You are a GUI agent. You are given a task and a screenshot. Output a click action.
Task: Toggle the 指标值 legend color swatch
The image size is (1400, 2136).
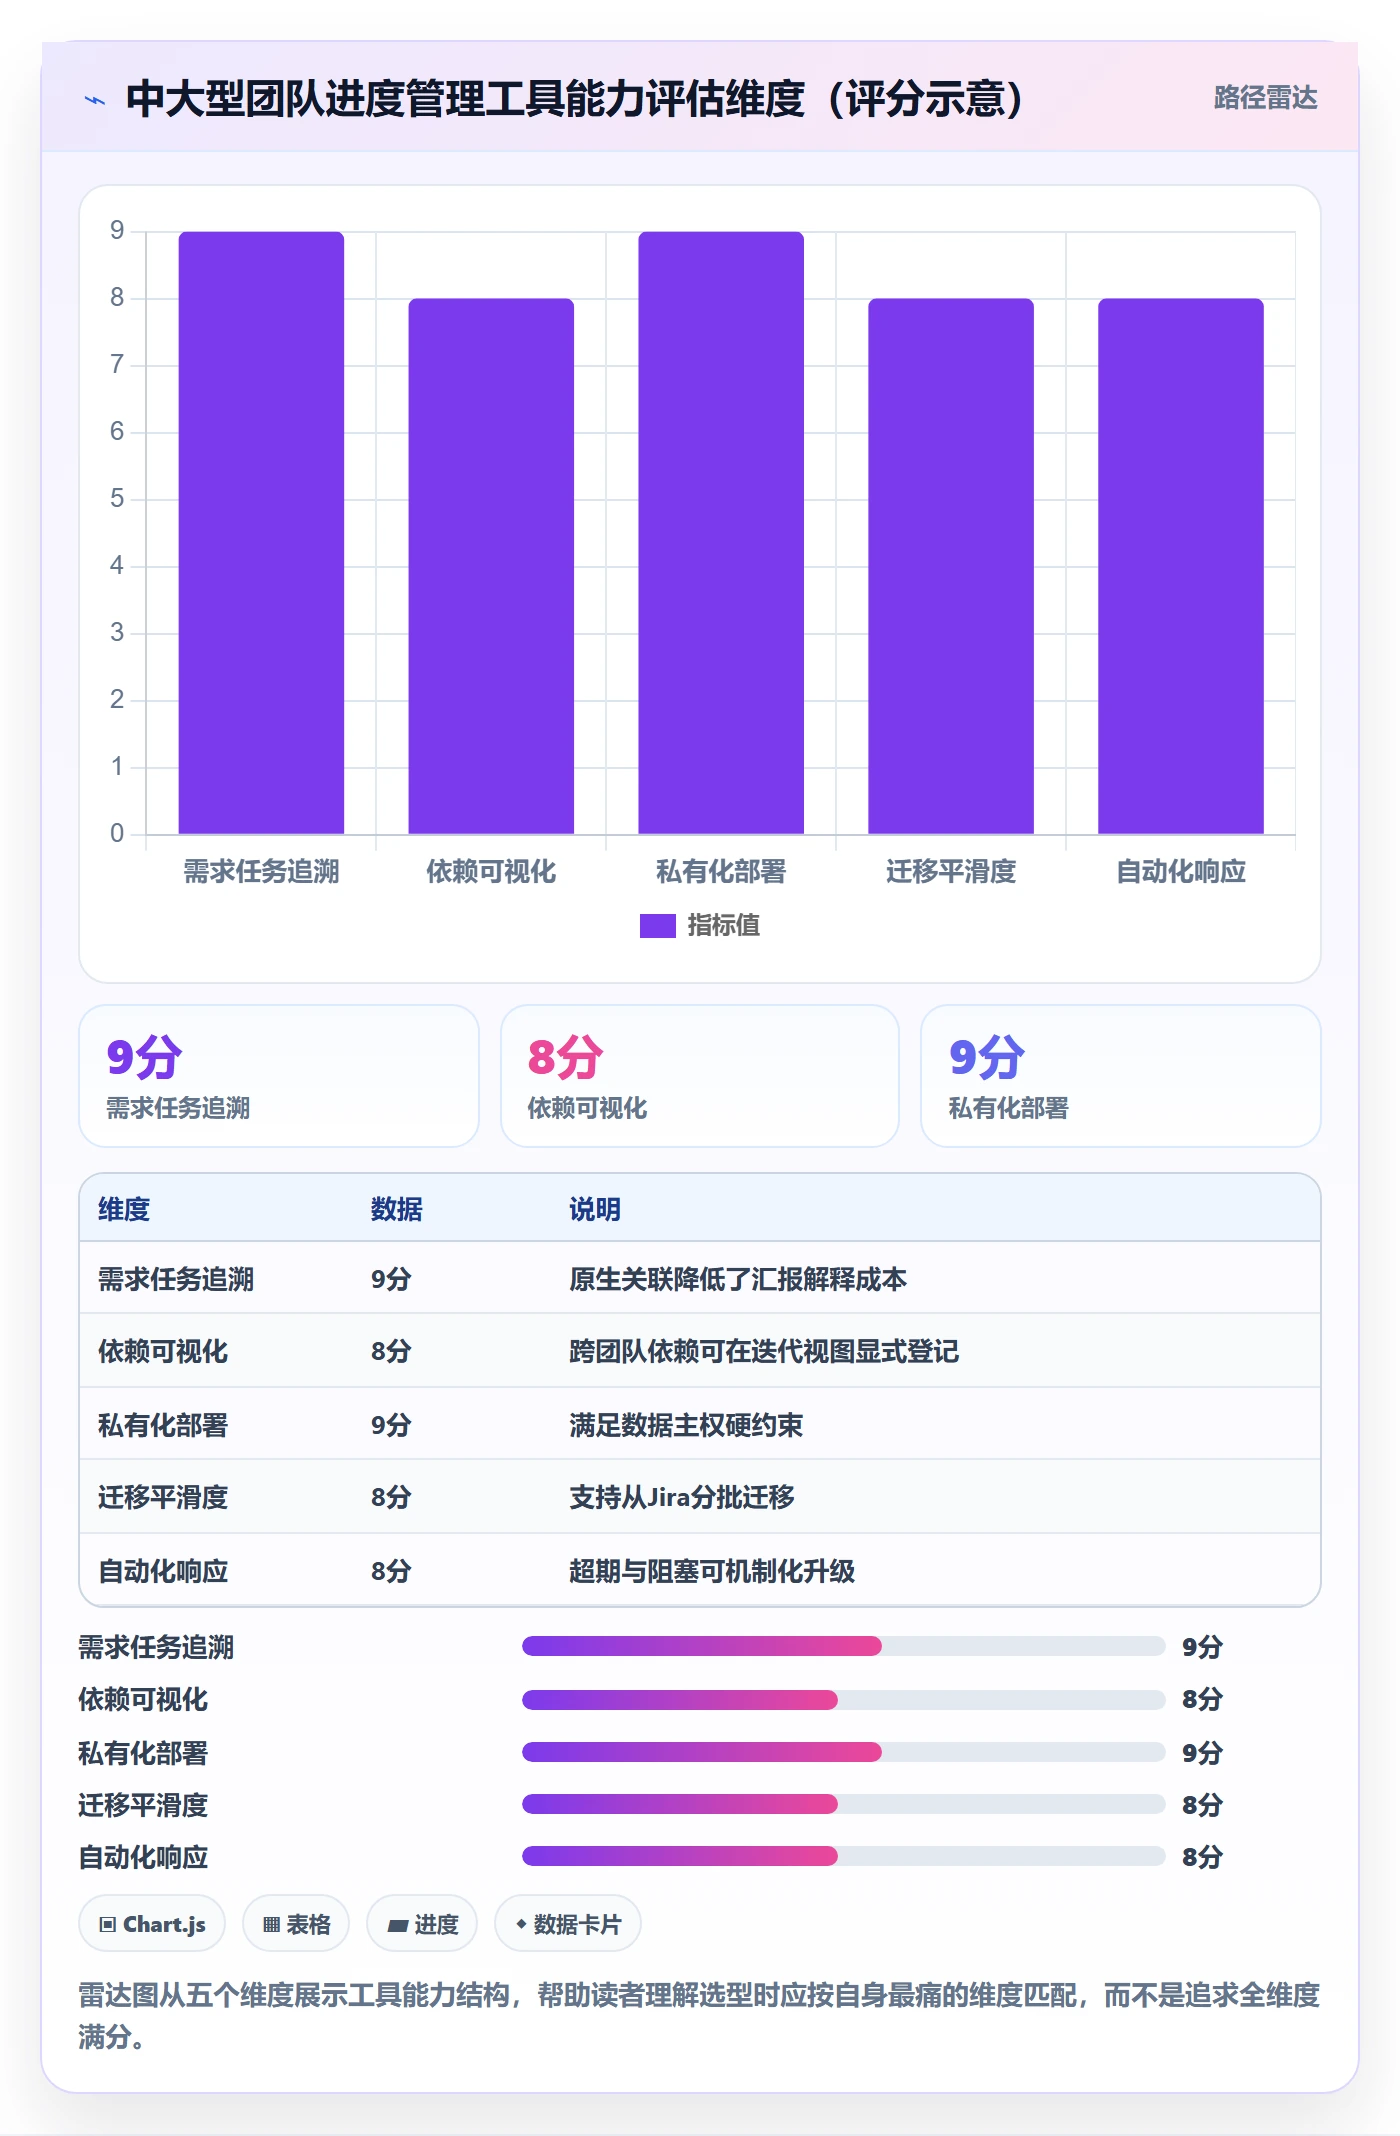(657, 926)
